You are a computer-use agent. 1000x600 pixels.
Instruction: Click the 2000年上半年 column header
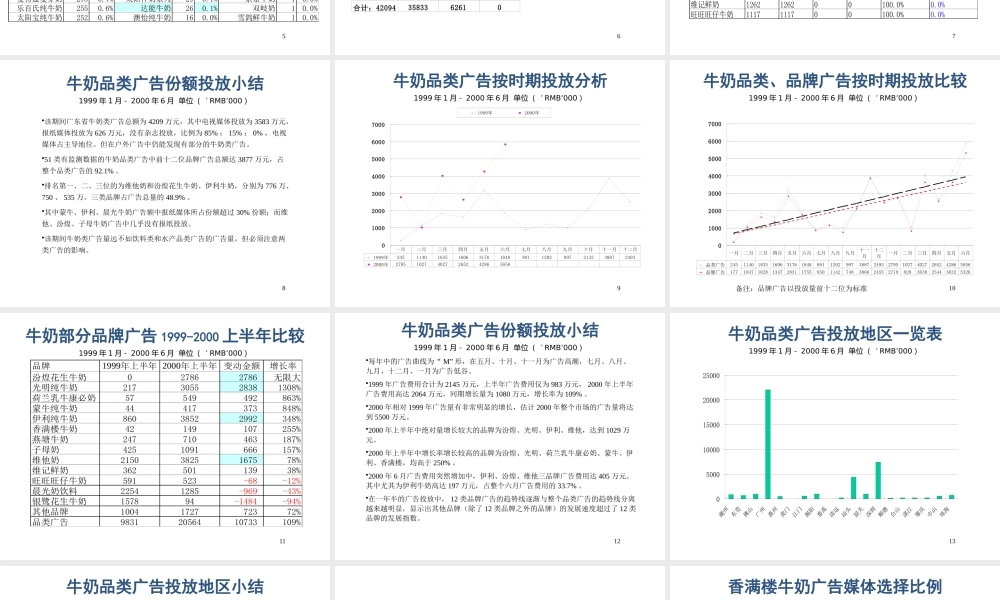189,366
